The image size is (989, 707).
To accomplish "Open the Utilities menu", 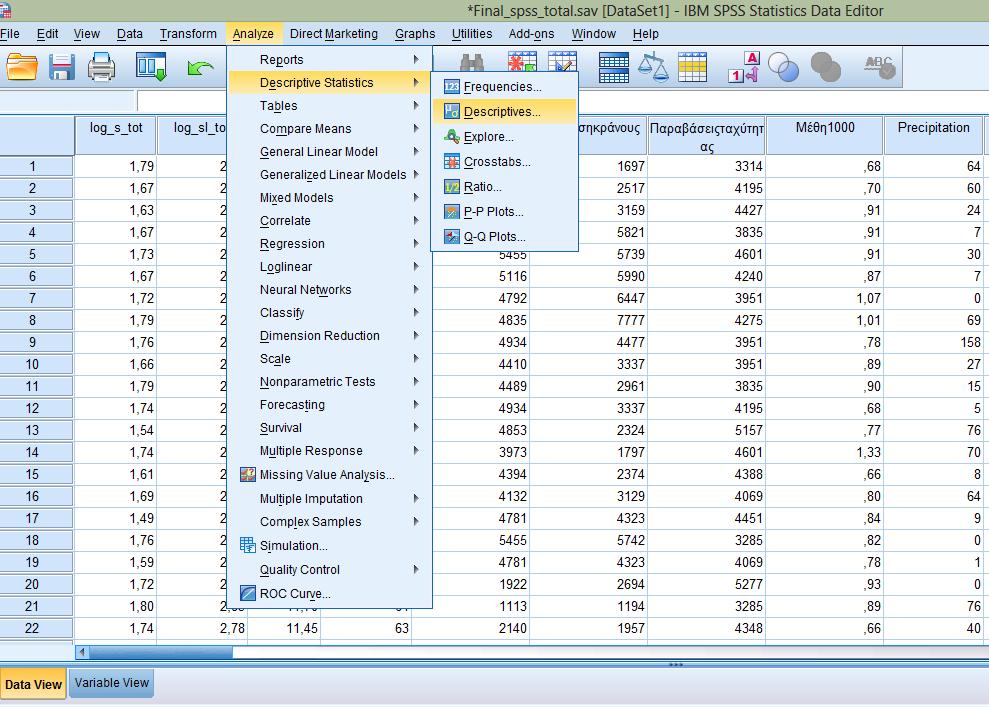I will [x=472, y=33].
